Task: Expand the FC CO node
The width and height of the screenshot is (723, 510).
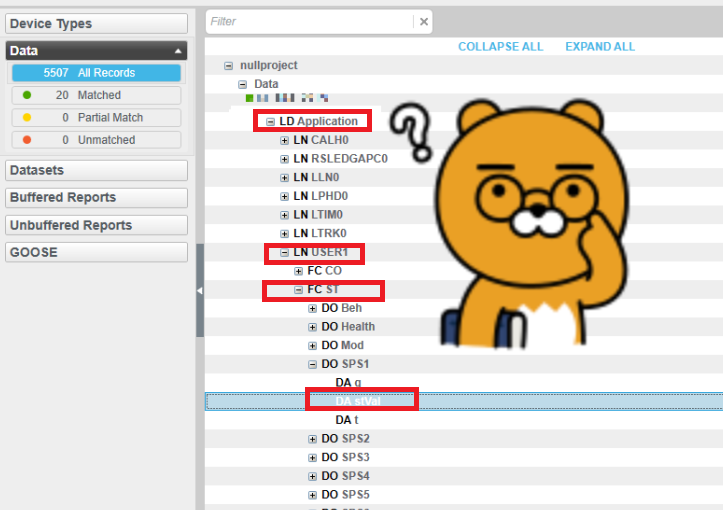Action: (x=298, y=271)
